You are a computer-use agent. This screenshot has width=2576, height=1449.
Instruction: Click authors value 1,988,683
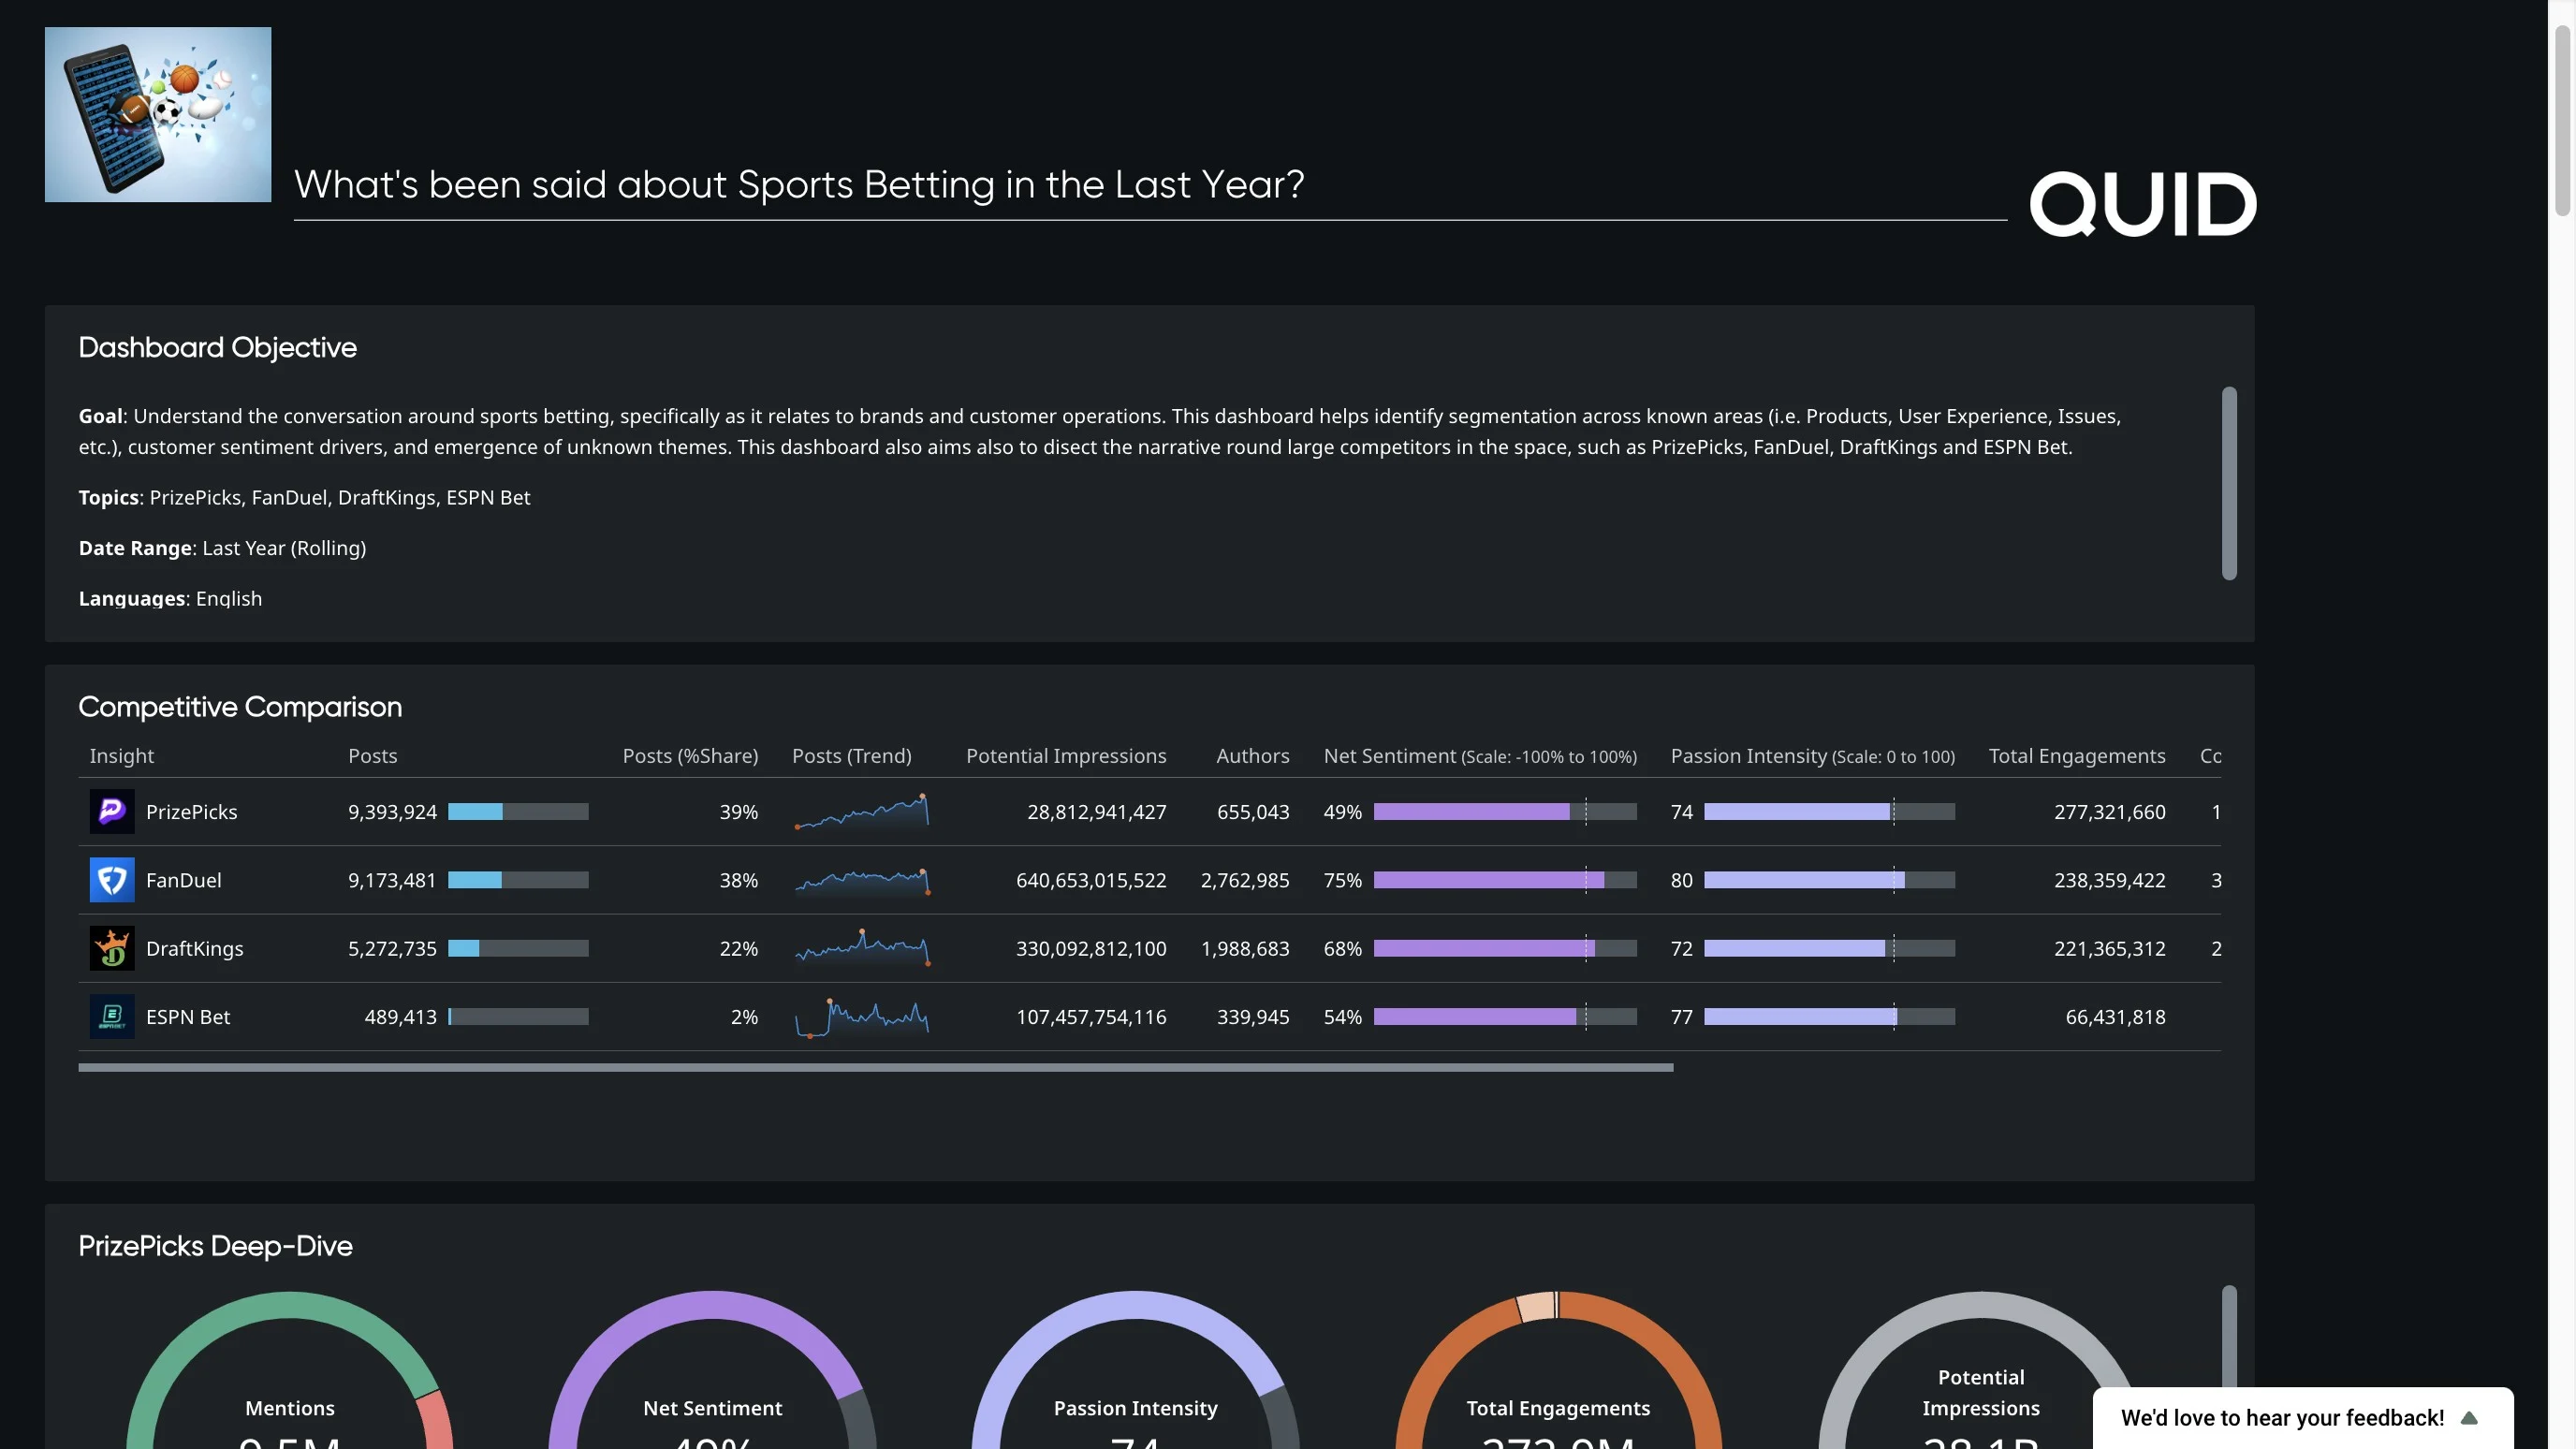[x=1245, y=948]
